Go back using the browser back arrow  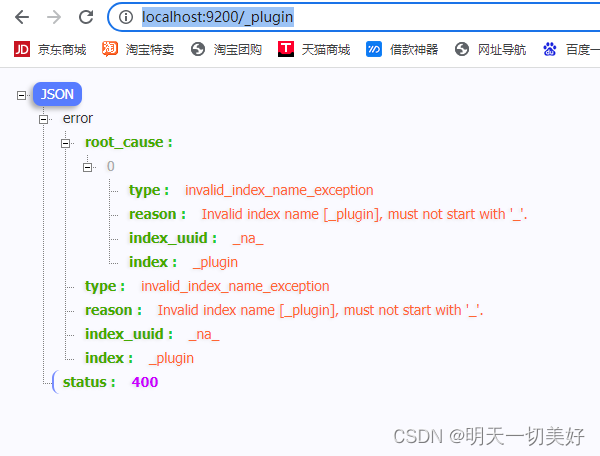[22, 17]
